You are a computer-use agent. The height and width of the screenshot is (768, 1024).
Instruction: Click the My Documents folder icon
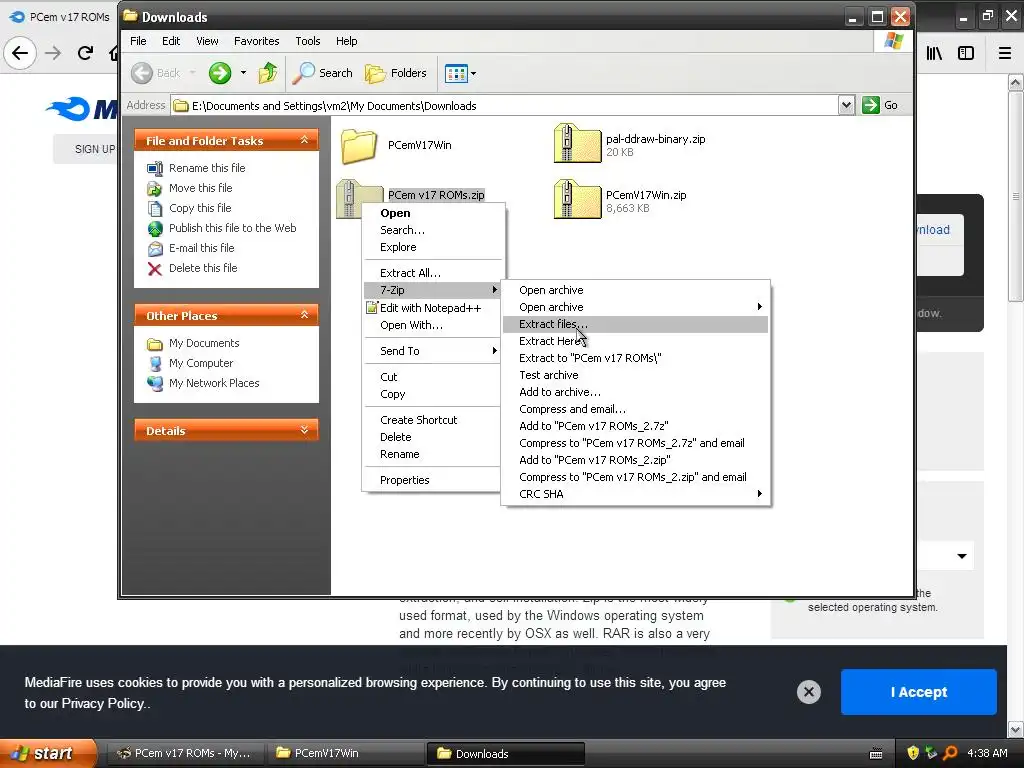155,344
